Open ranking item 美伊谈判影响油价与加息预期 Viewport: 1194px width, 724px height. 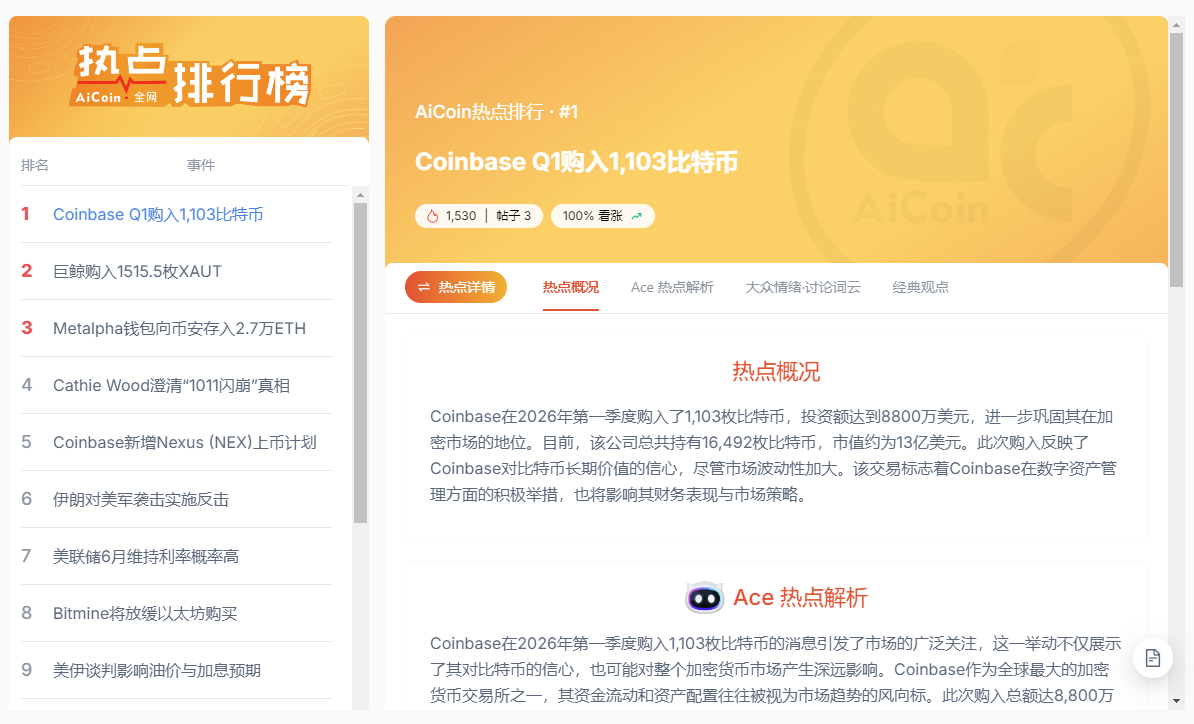(x=177, y=671)
